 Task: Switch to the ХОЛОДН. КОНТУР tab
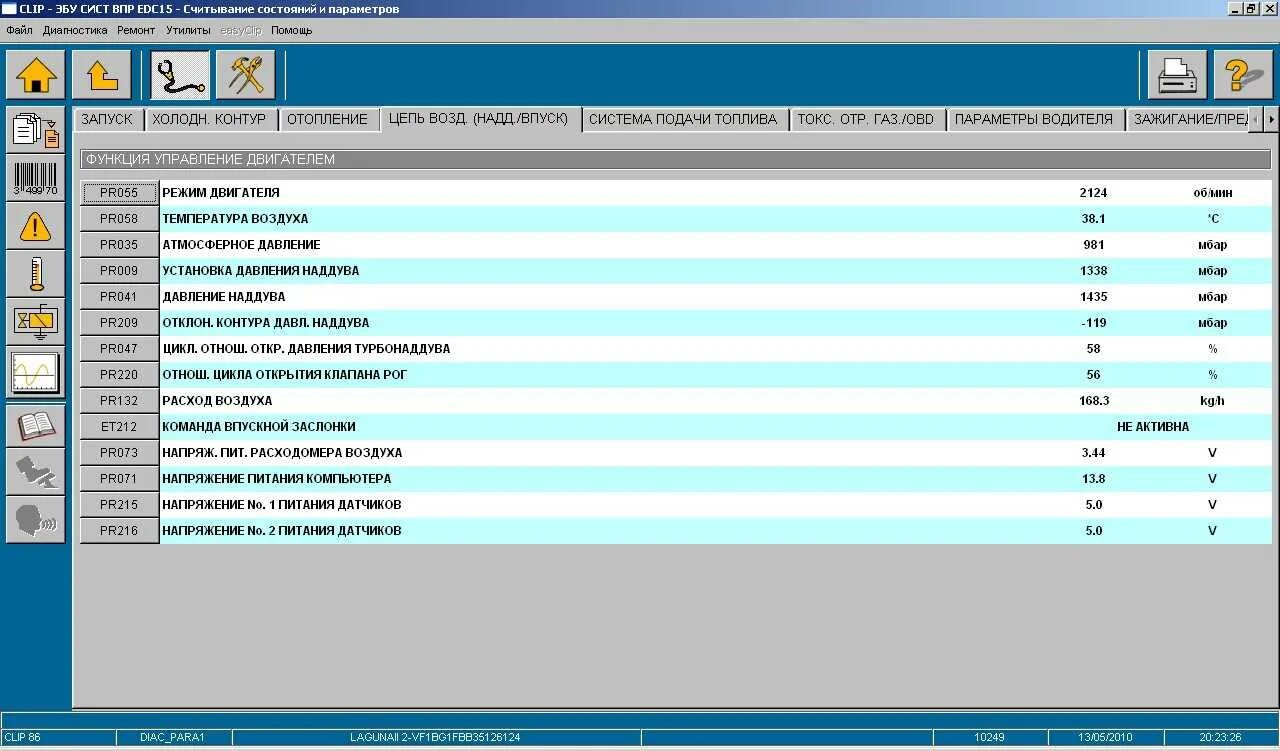tap(209, 119)
